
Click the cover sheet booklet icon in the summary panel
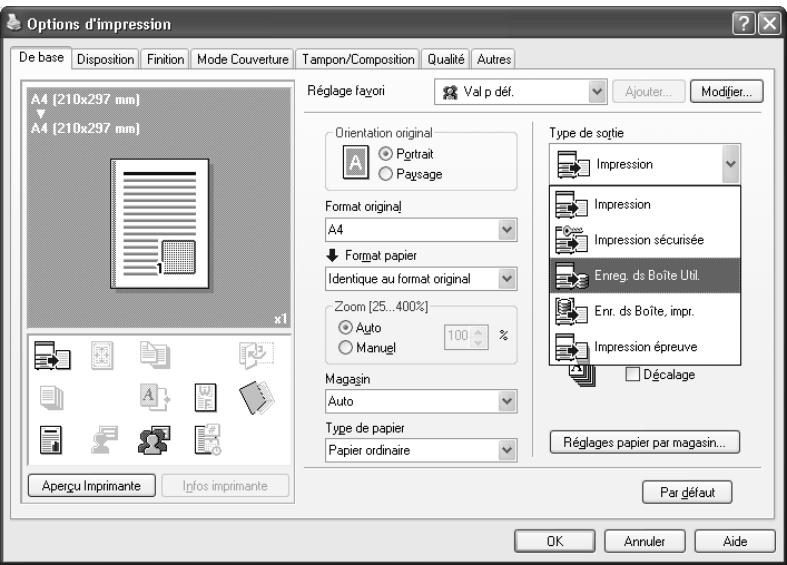[x=256, y=397]
